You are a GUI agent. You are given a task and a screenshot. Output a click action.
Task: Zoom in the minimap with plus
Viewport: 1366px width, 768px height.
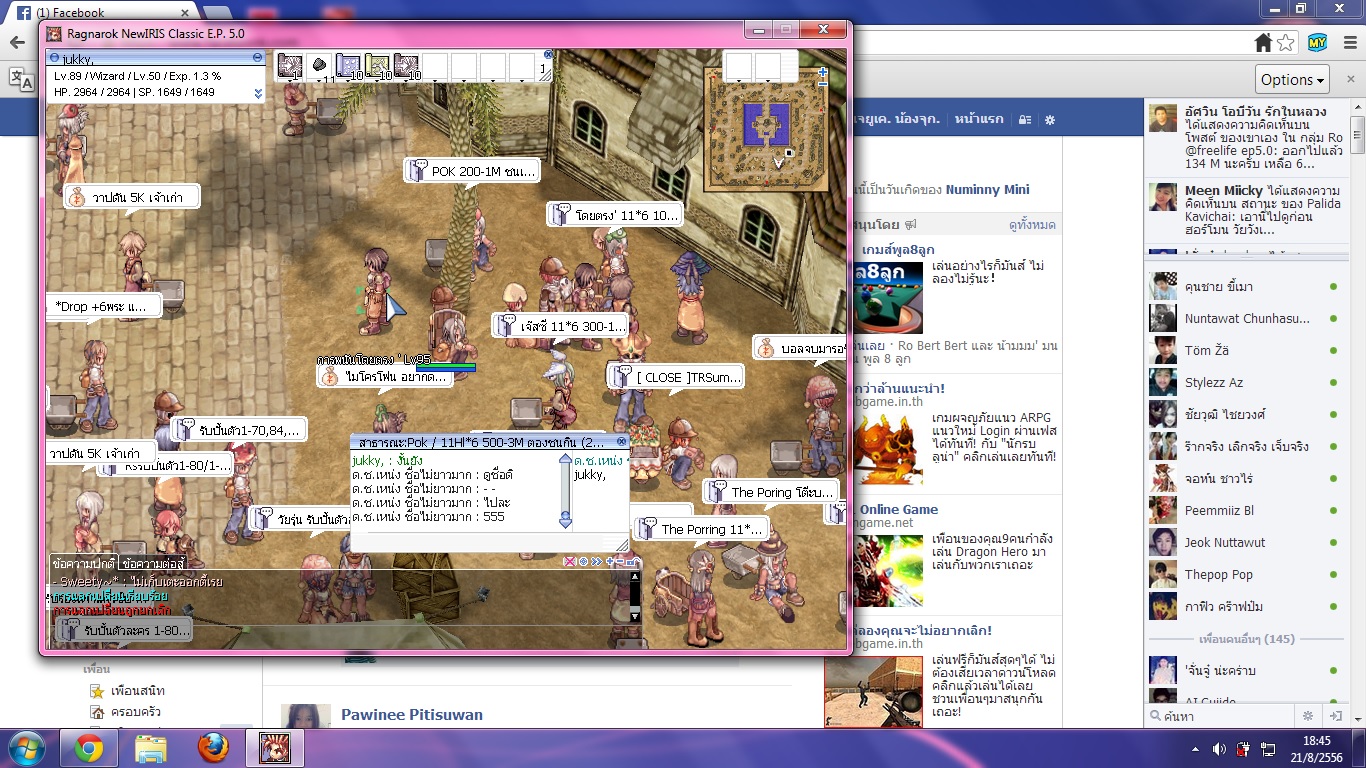click(x=823, y=72)
